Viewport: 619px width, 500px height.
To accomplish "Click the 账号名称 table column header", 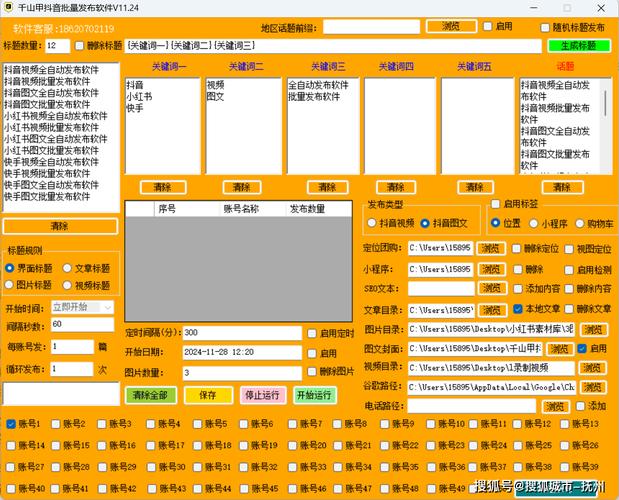I will coord(241,209).
